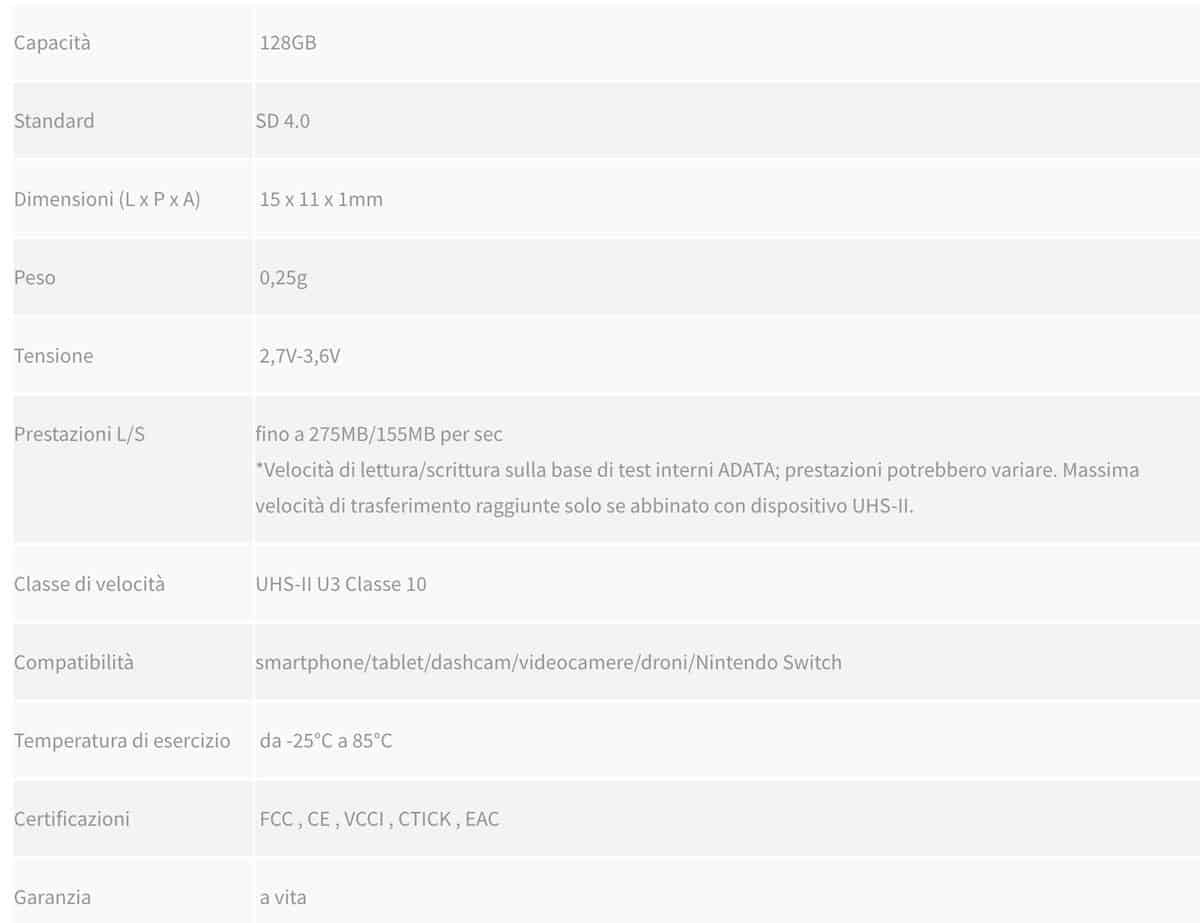This screenshot has width=1200, height=923.
Task: Select the 15 x 11 x 1mm value
Action: 321,199
